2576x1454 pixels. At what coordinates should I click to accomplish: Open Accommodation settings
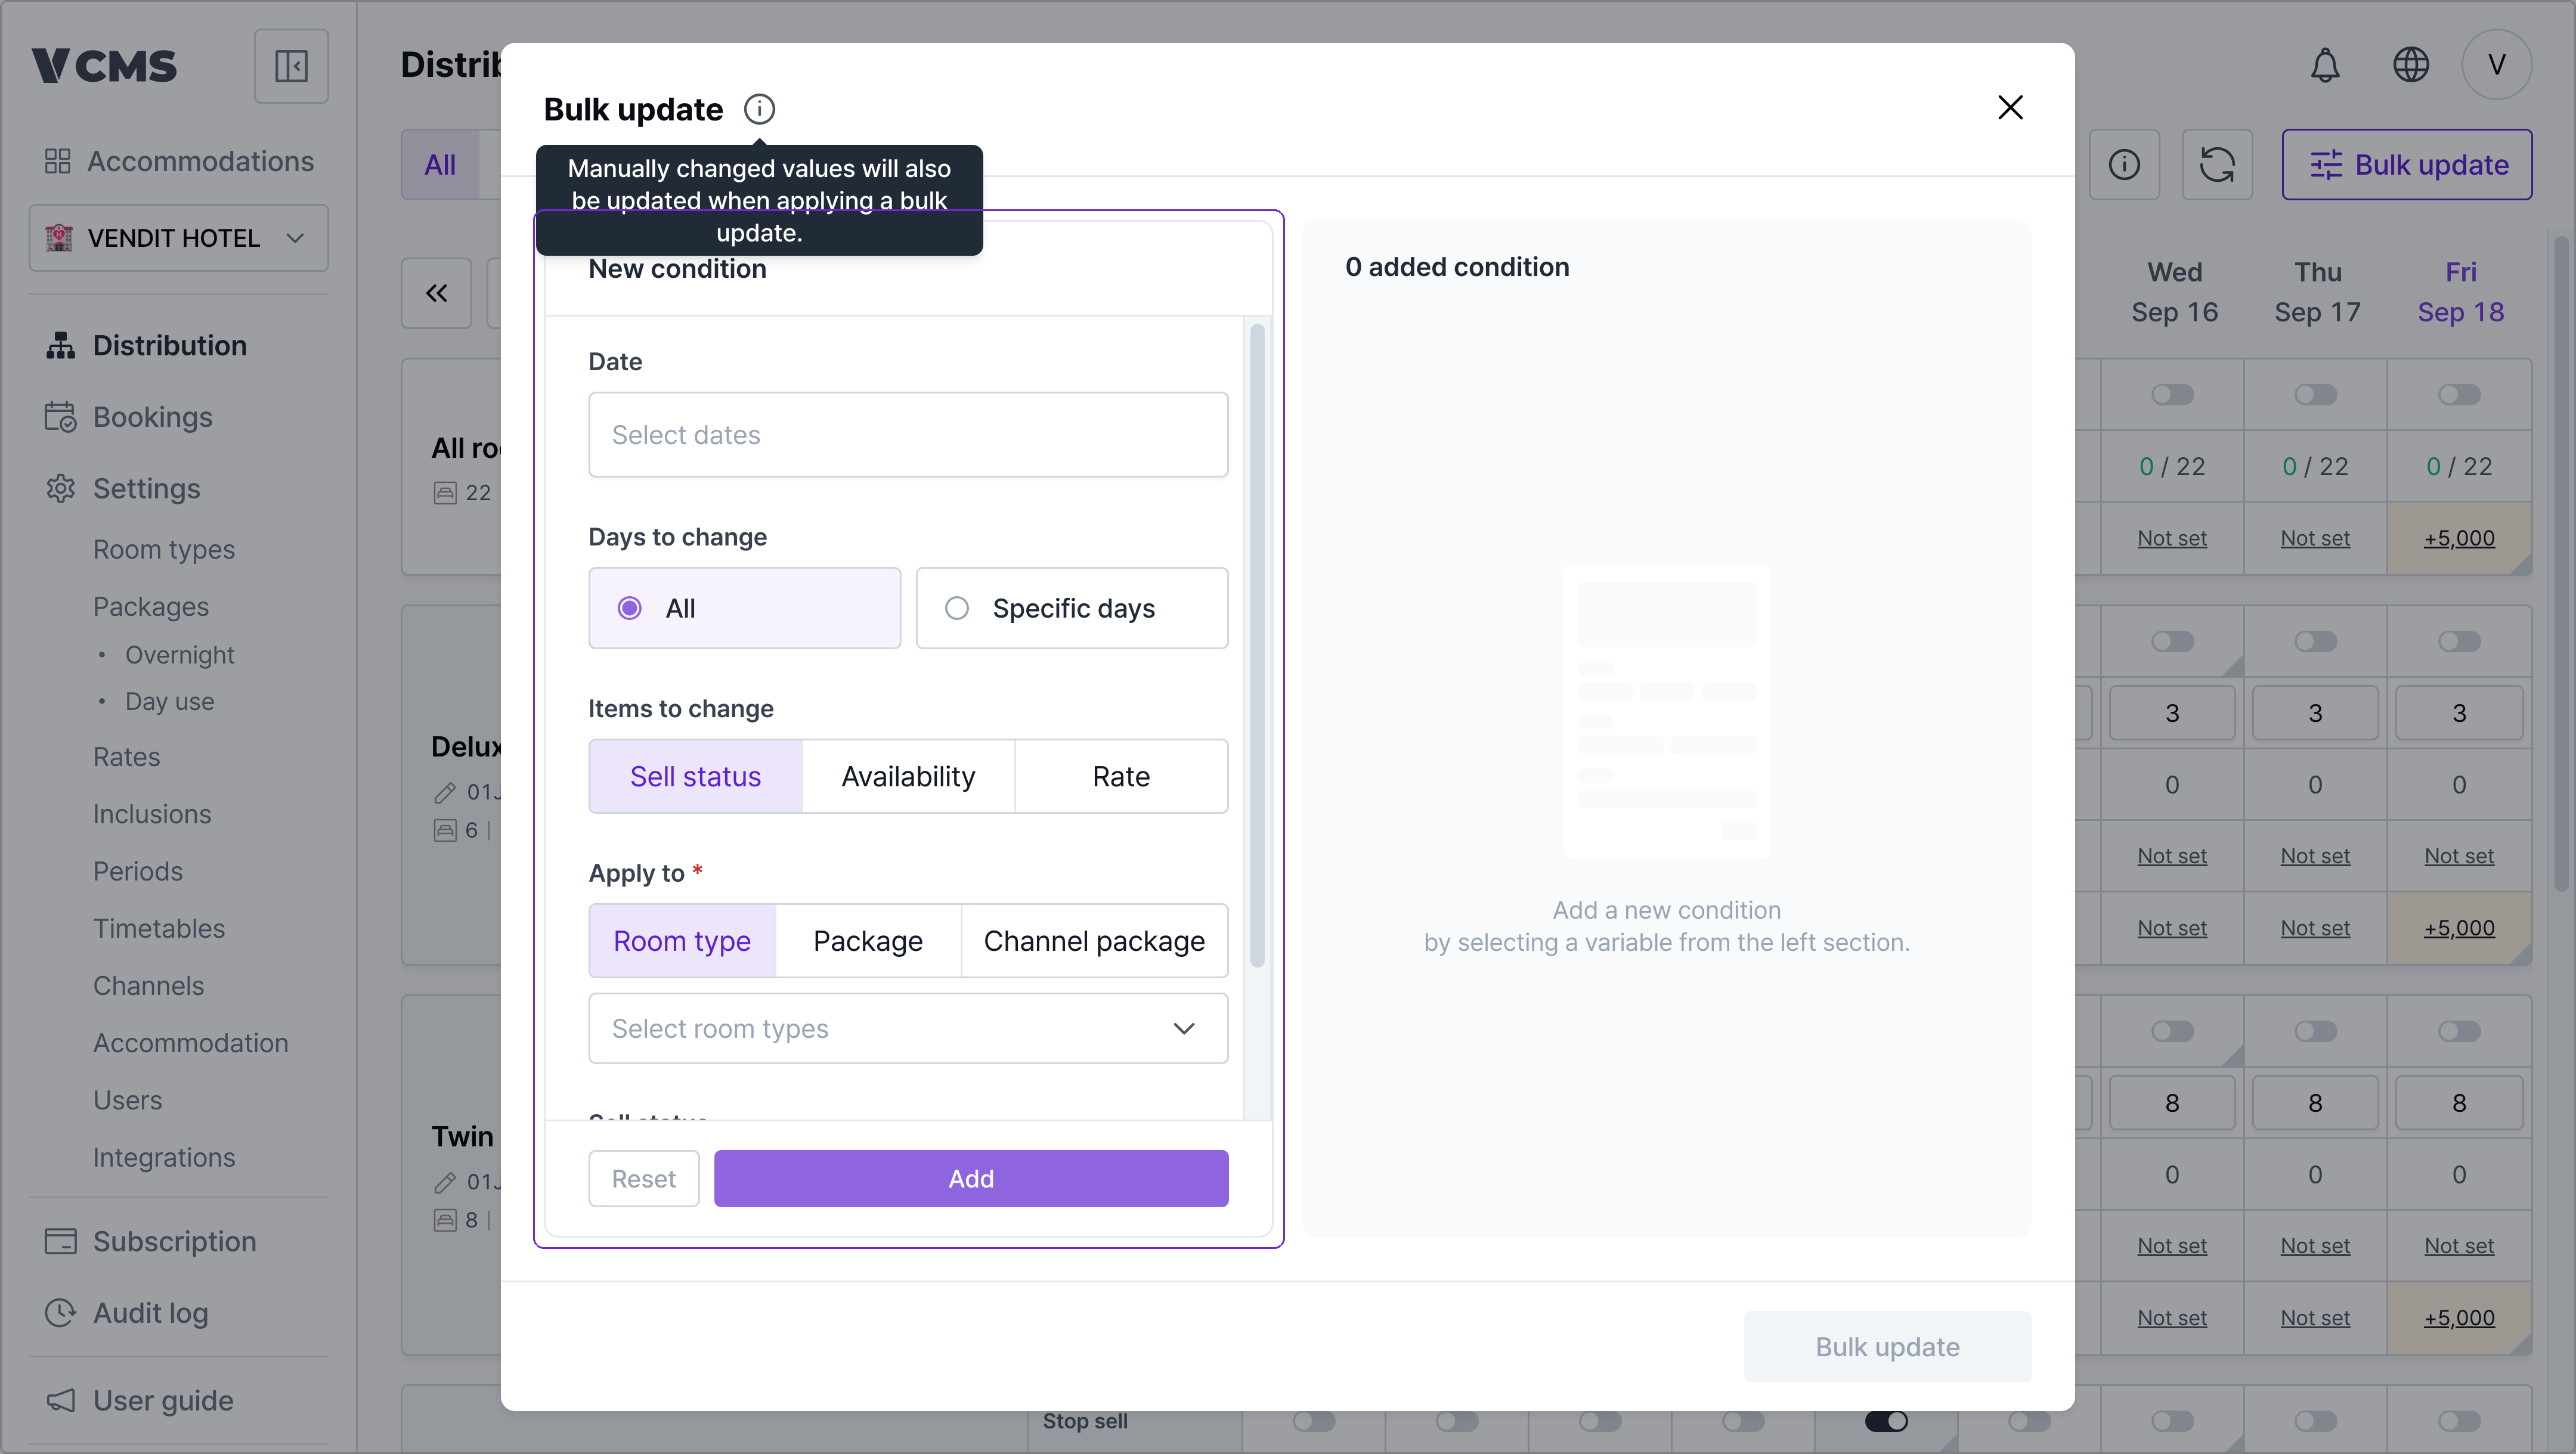[x=191, y=1043]
